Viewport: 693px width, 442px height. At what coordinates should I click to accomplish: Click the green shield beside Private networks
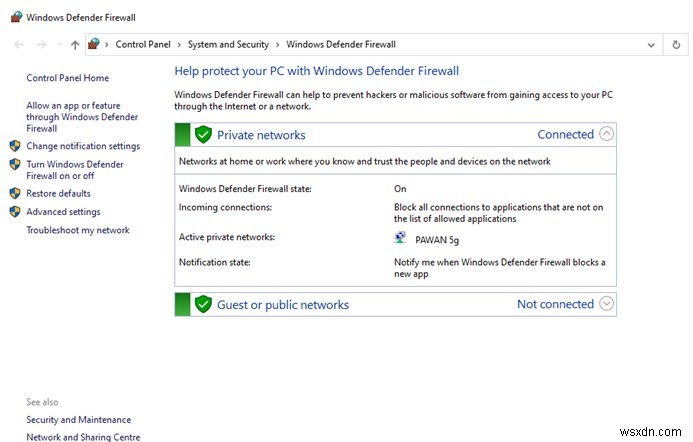coord(203,134)
